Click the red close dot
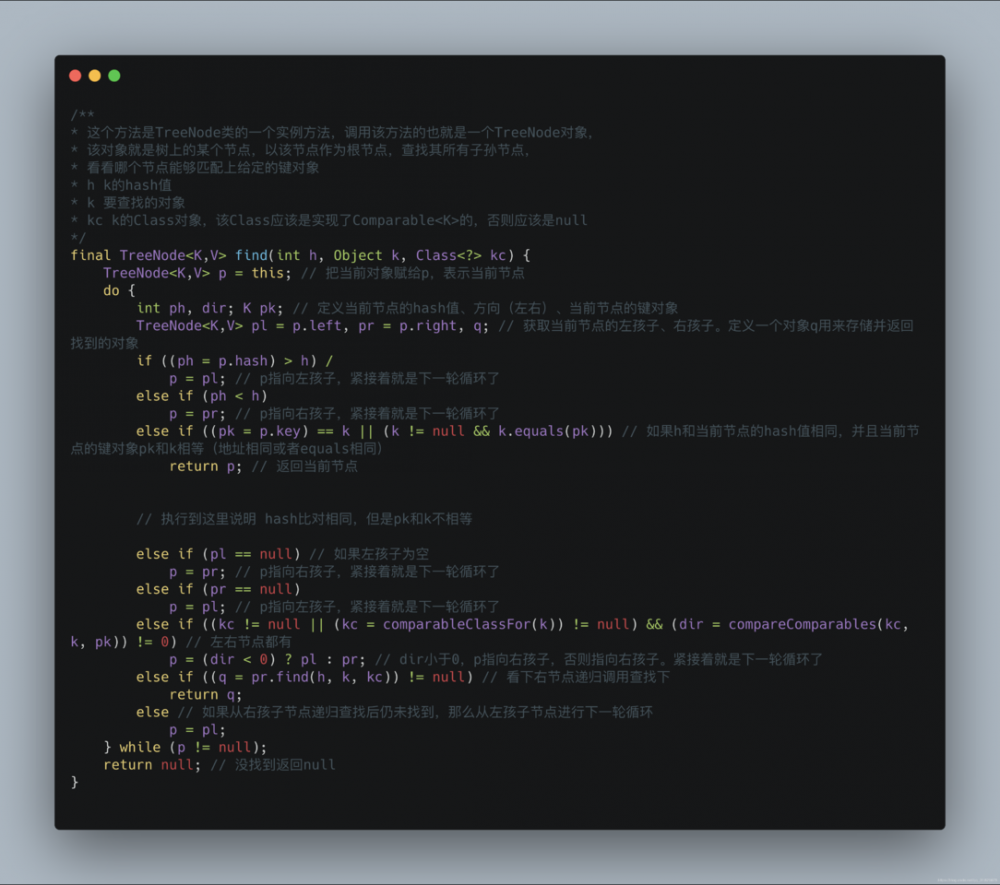The height and width of the screenshot is (885, 1000). pos(75,76)
